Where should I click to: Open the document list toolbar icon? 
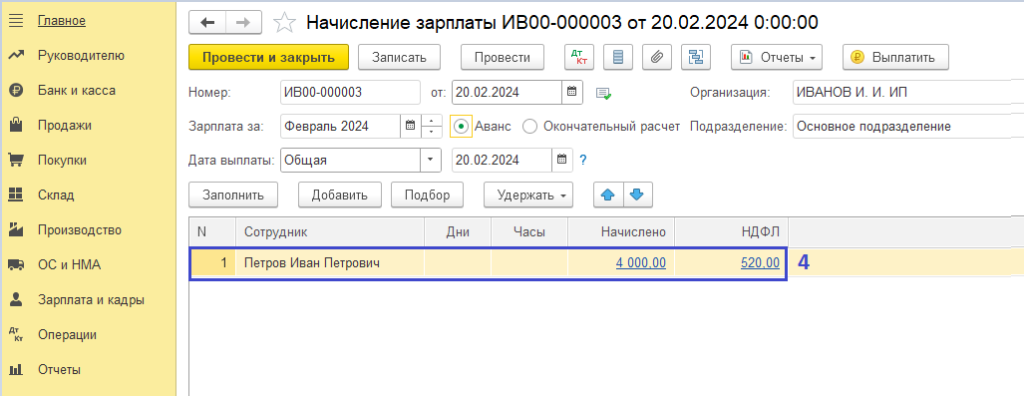pos(617,58)
